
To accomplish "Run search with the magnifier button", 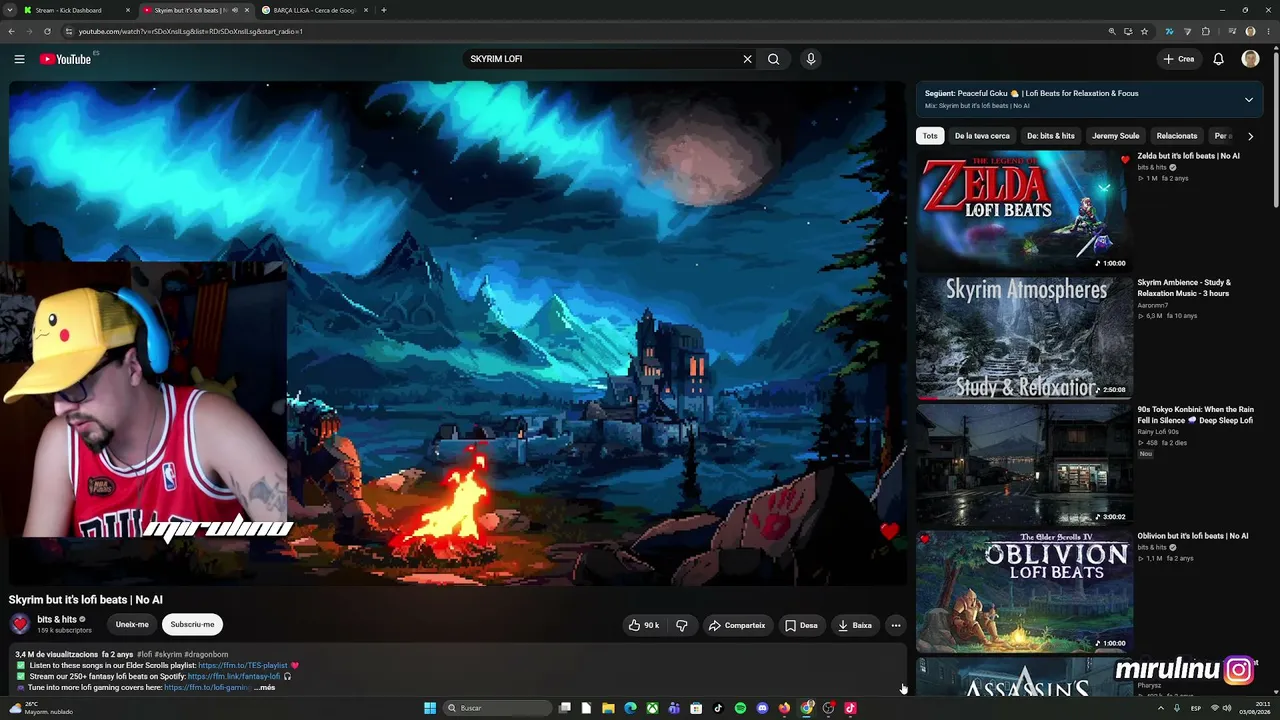I will (x=773, y=59).
